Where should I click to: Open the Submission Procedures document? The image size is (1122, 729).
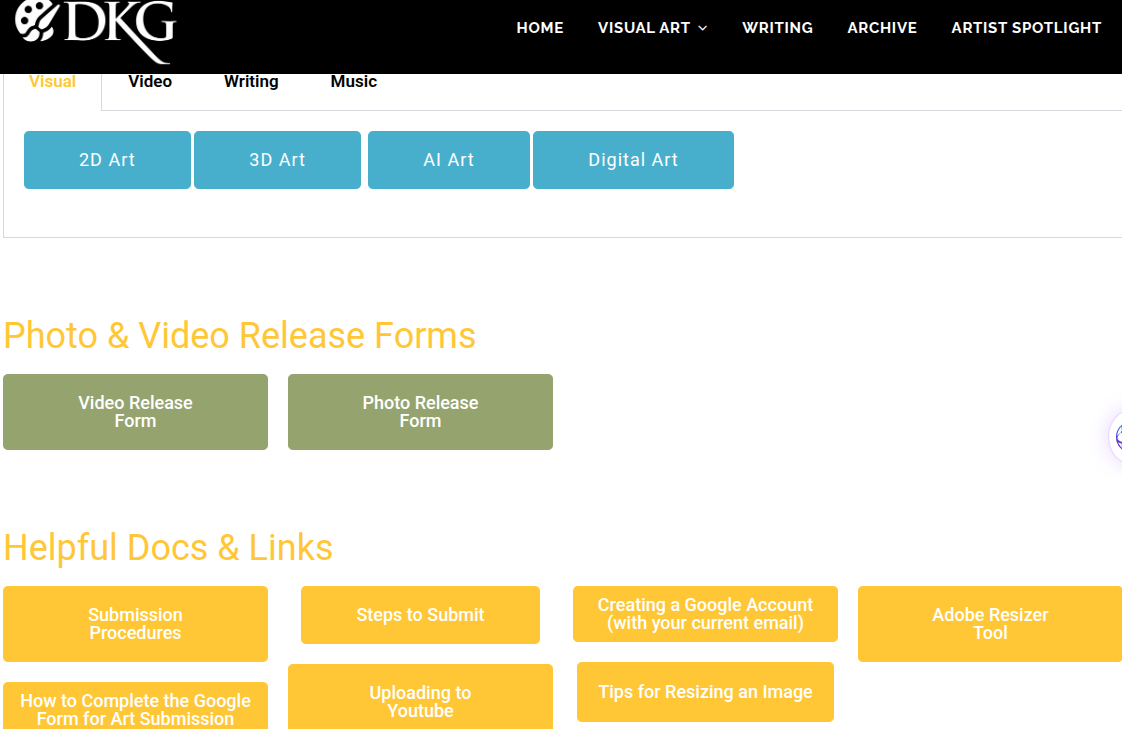(x=135, y=624)
